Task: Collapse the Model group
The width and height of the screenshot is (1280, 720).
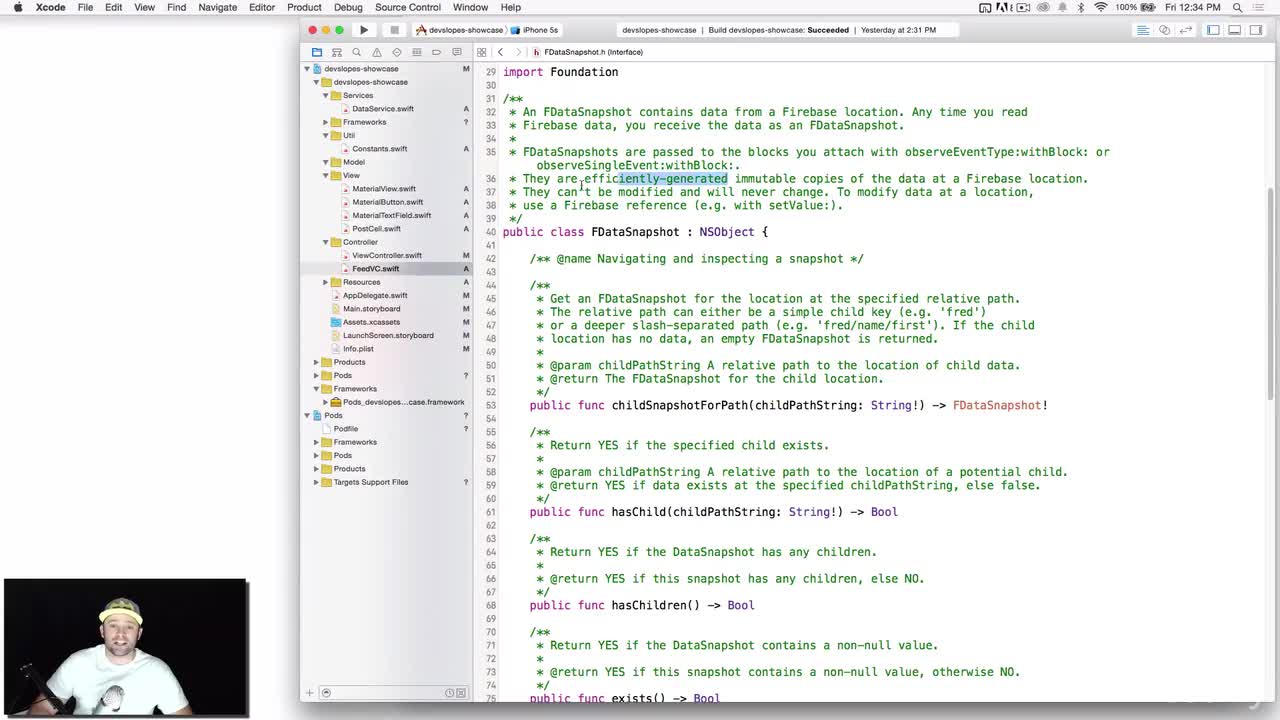Action: point(326,162)
